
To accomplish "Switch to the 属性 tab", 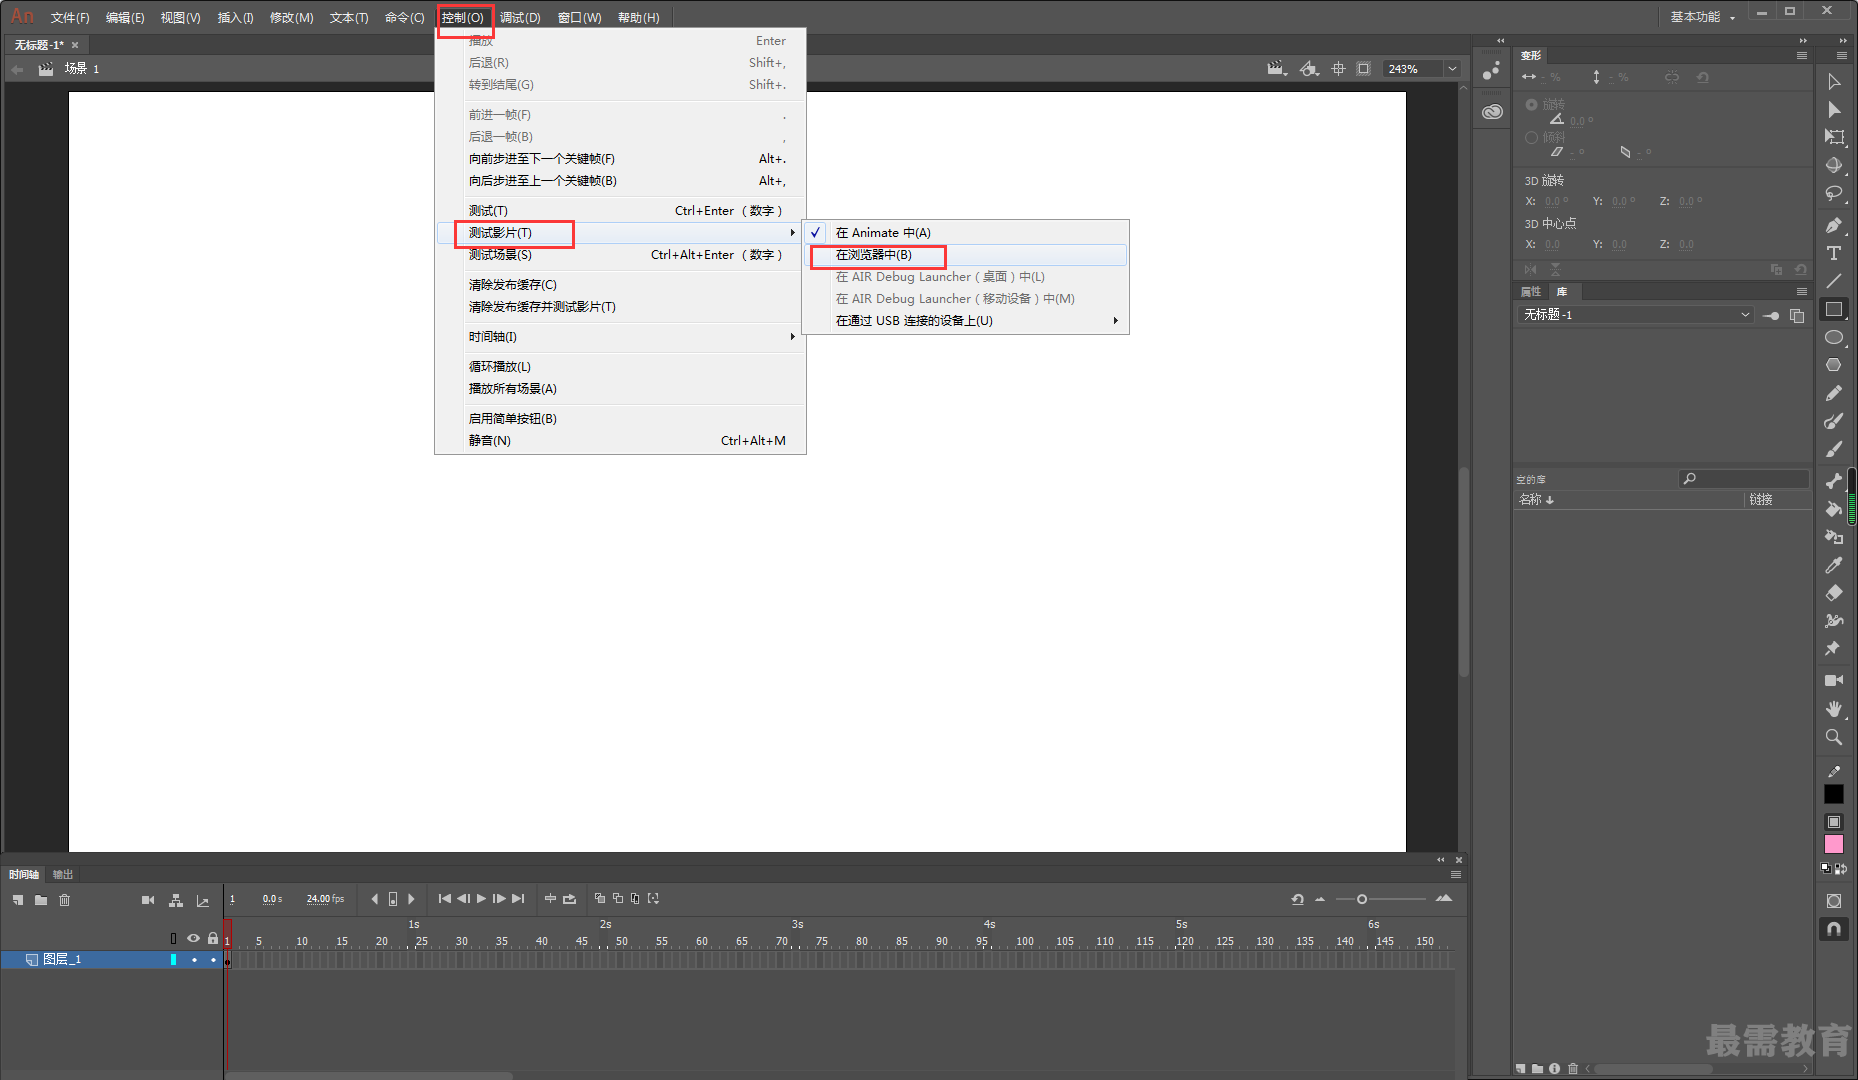I will tap(1531, 292).
